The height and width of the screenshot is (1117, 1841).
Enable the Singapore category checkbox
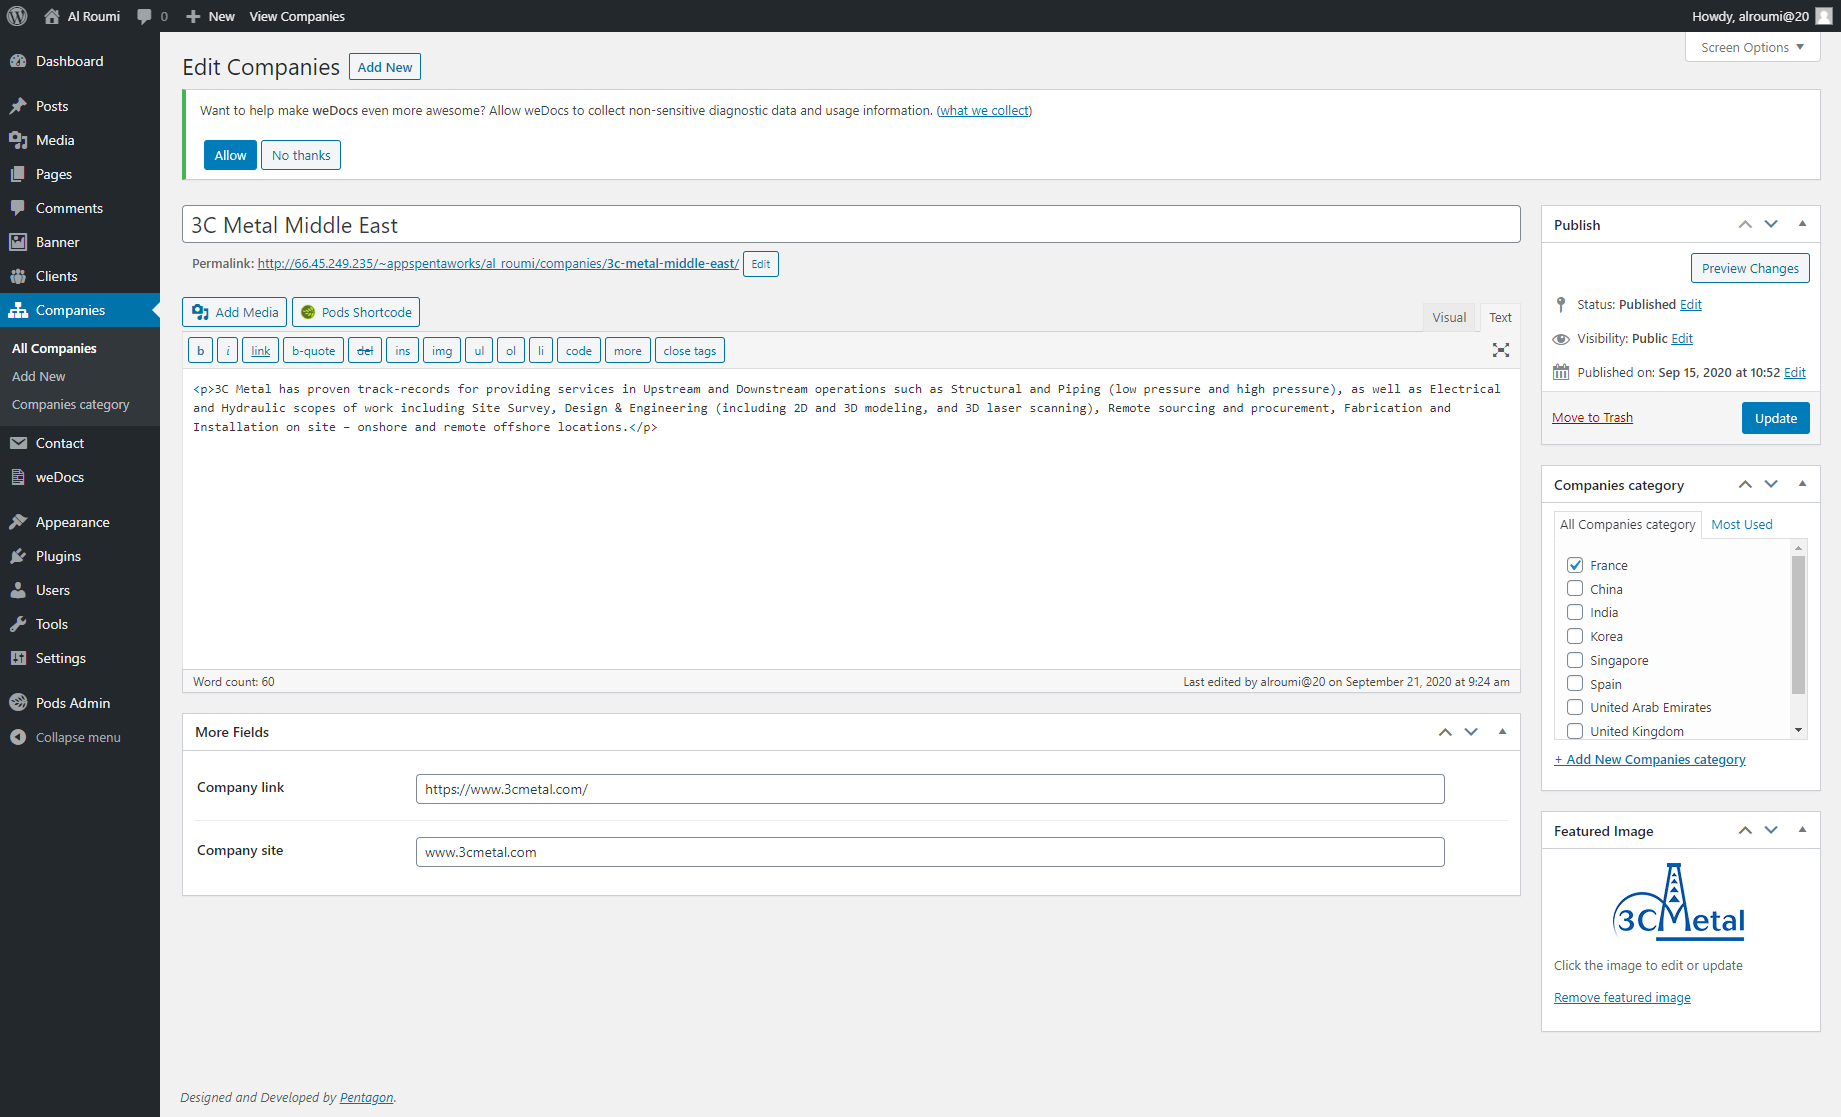point(1575,660)
